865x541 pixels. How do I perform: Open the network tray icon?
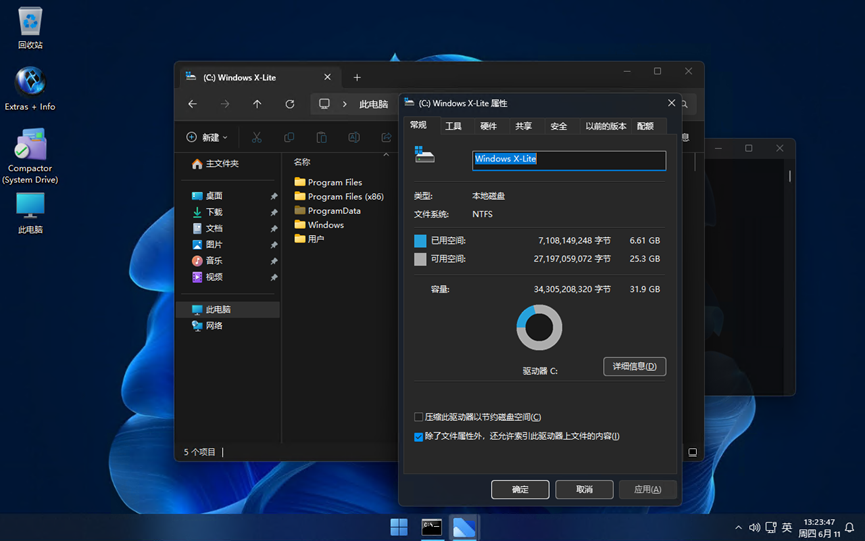[771, 528]
